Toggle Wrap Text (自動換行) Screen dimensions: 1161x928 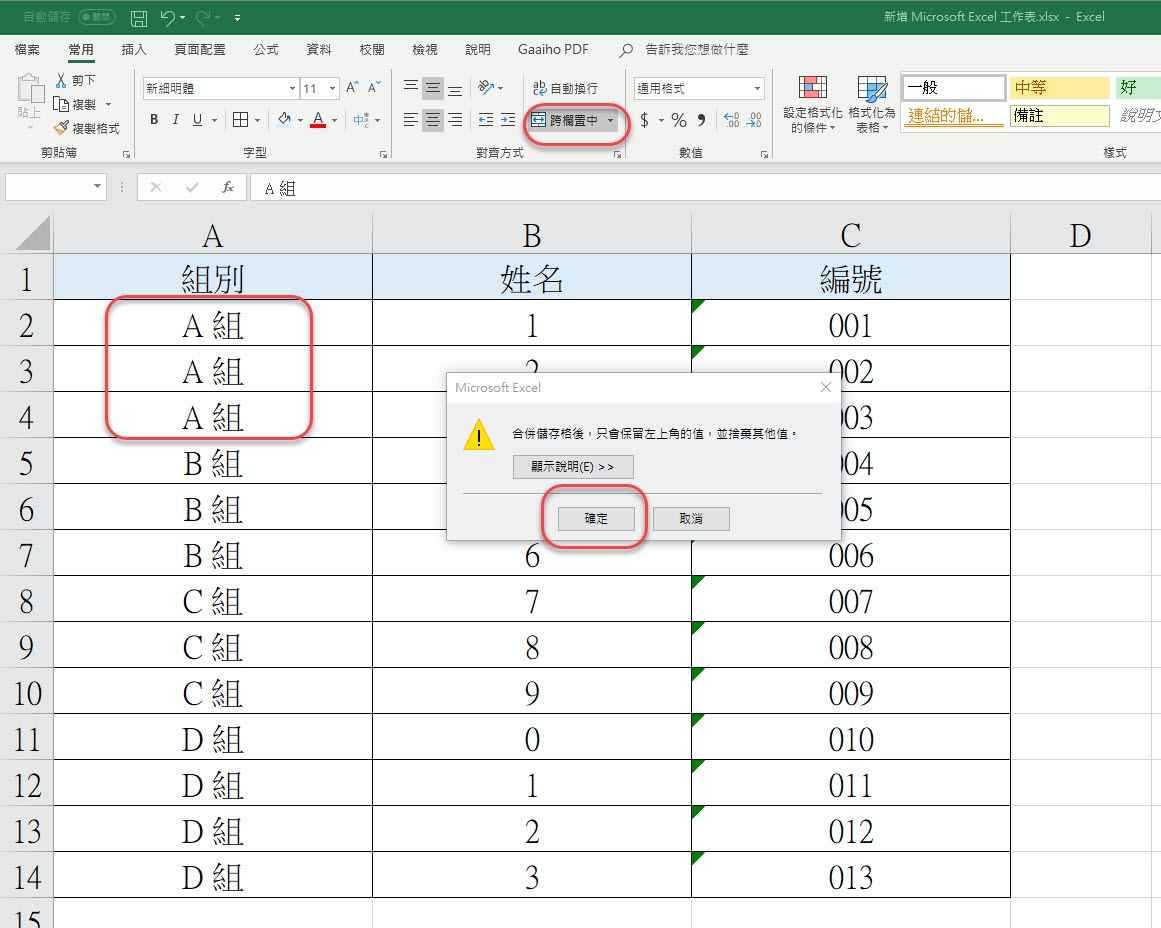[566, 88]
